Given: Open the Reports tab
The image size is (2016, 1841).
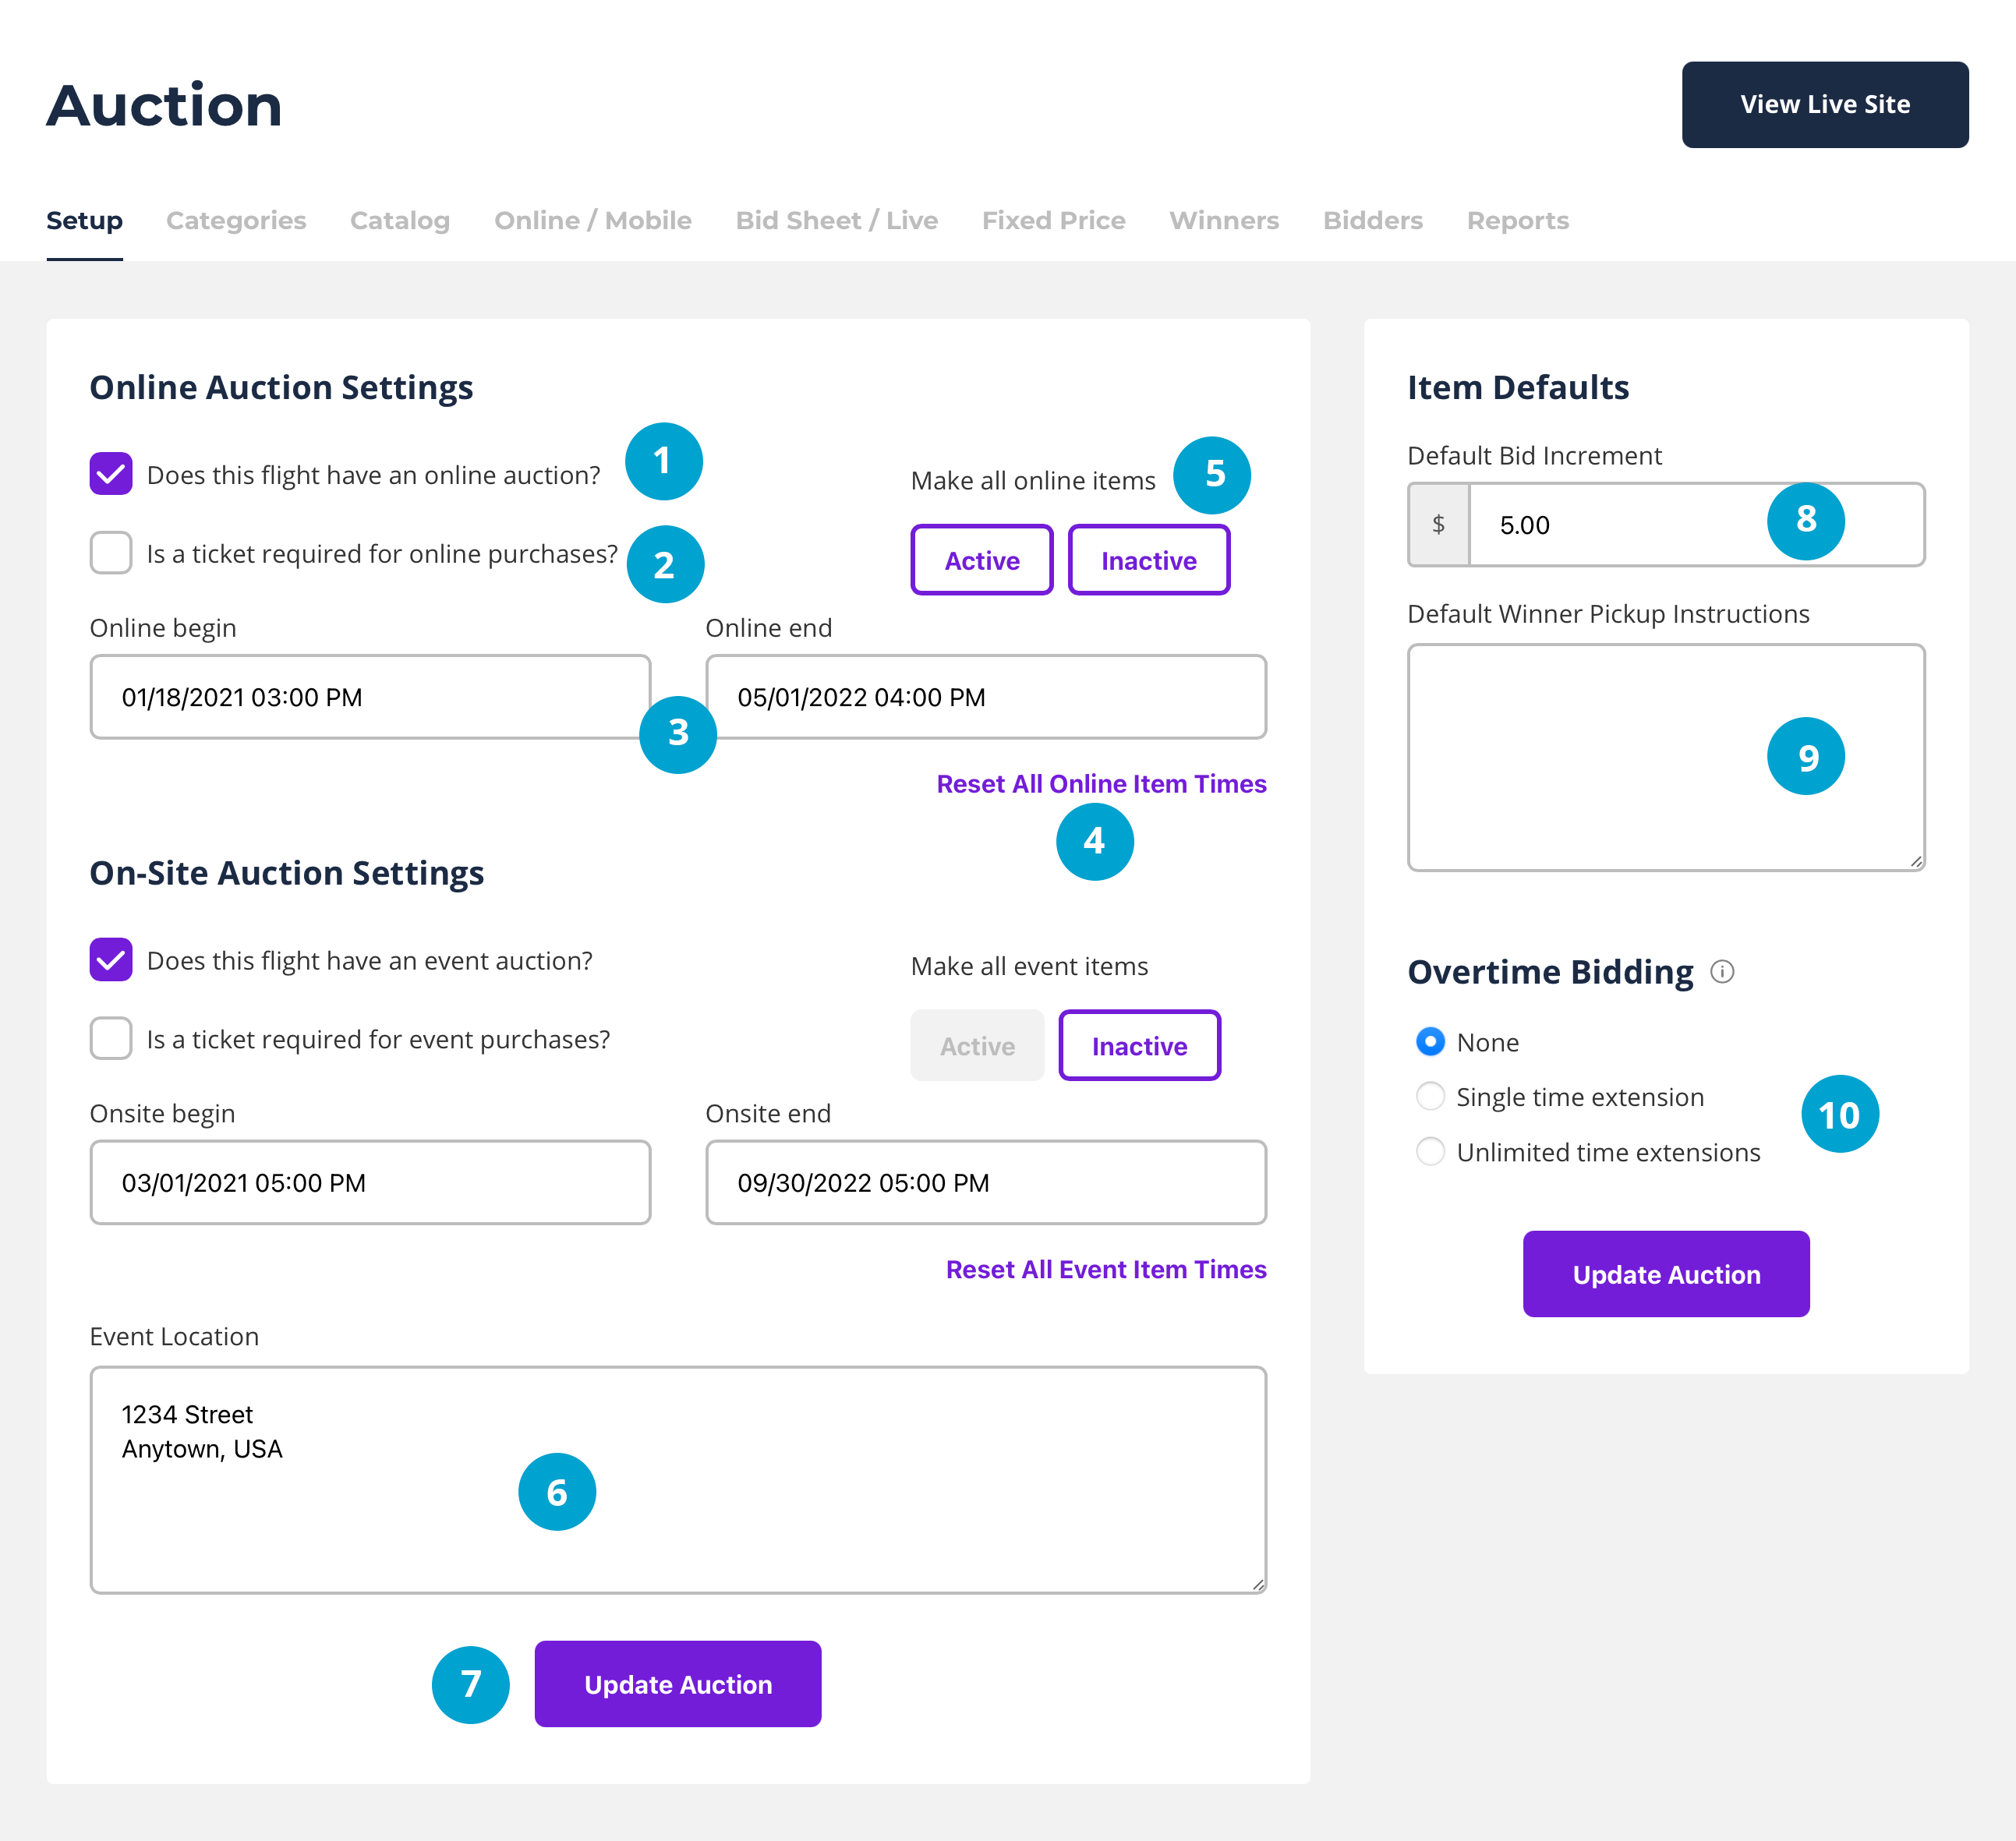Looking at the screenshot, I should coord(1517,220).
